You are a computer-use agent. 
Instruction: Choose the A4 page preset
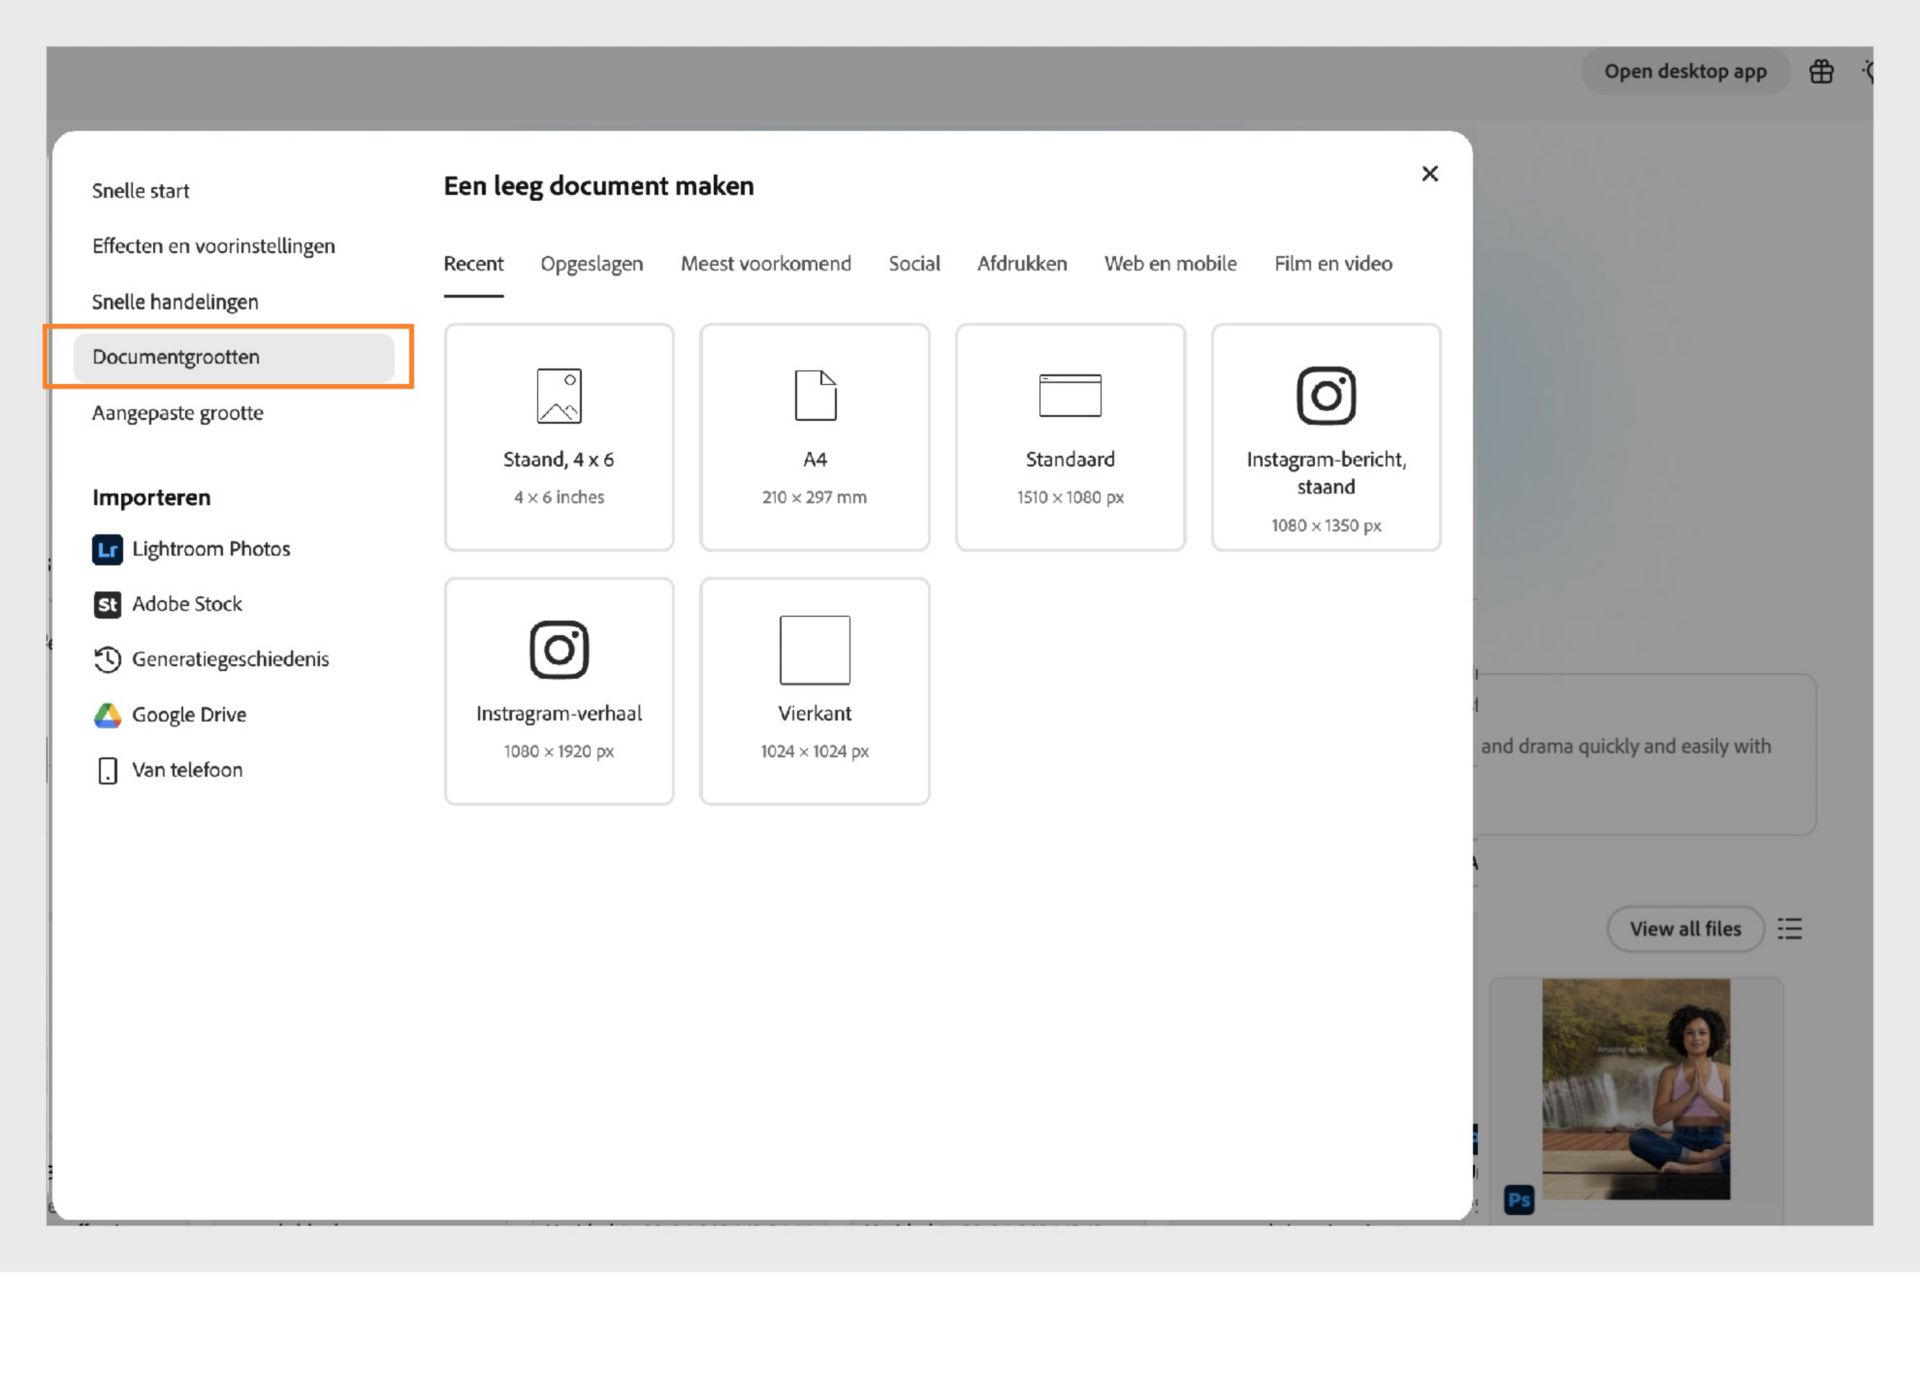(814, 437)
